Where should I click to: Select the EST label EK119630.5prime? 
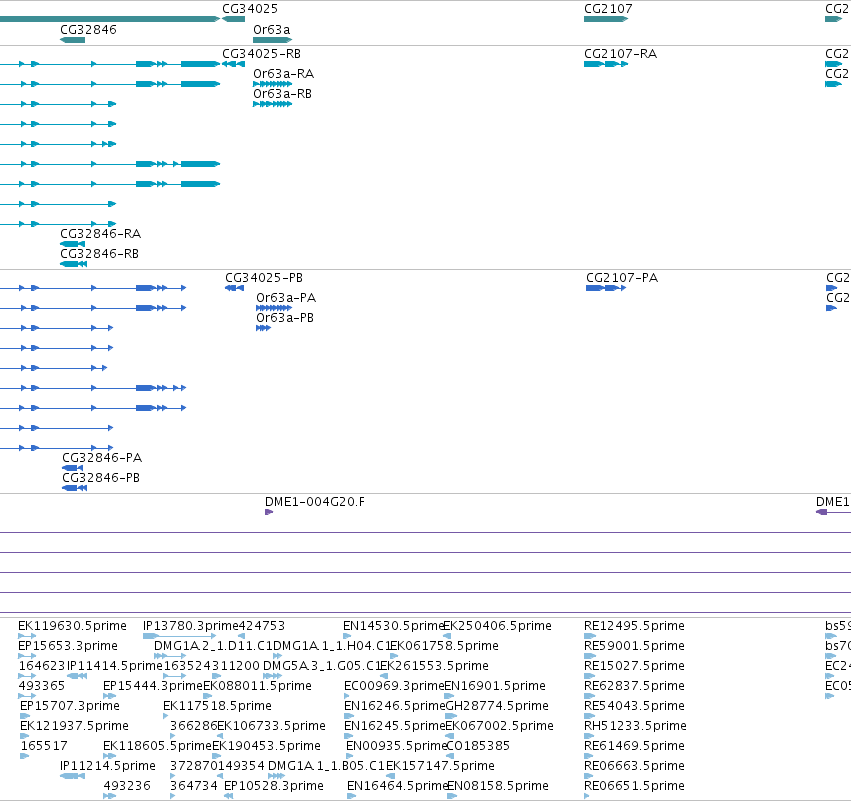click(x=72, y=626)
